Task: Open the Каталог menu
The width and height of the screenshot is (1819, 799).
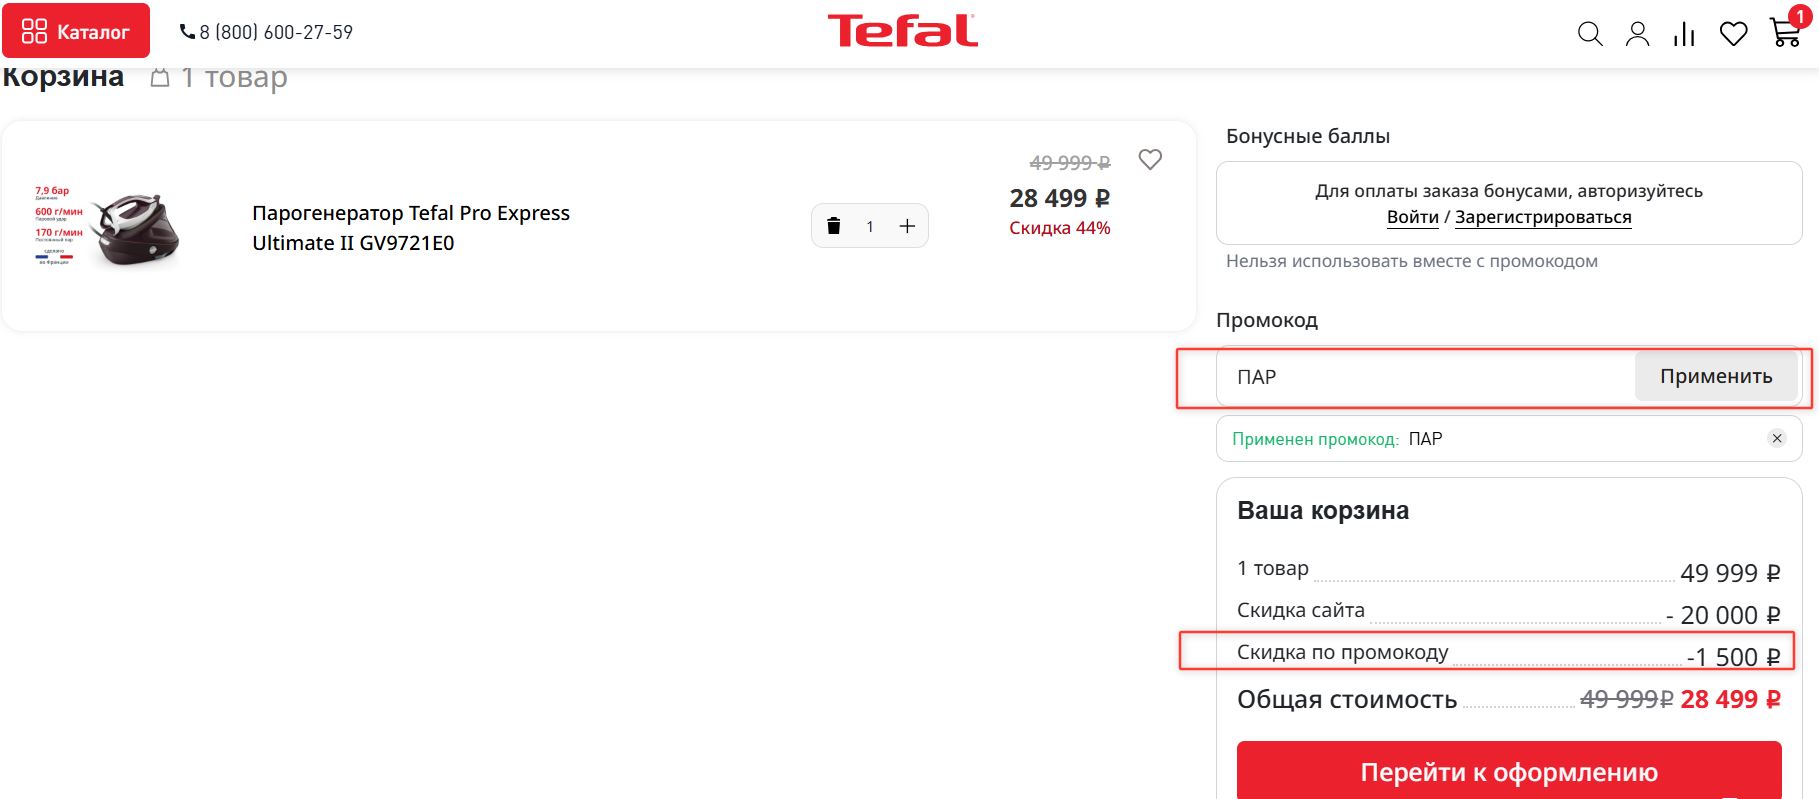Action: coord(76,31)
